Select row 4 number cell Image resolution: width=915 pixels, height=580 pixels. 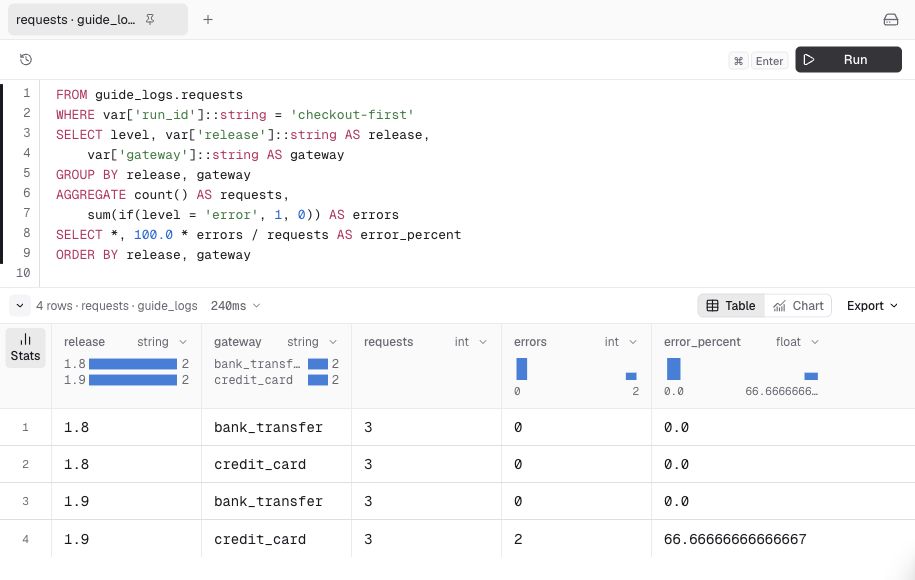[x=25, y=539]
